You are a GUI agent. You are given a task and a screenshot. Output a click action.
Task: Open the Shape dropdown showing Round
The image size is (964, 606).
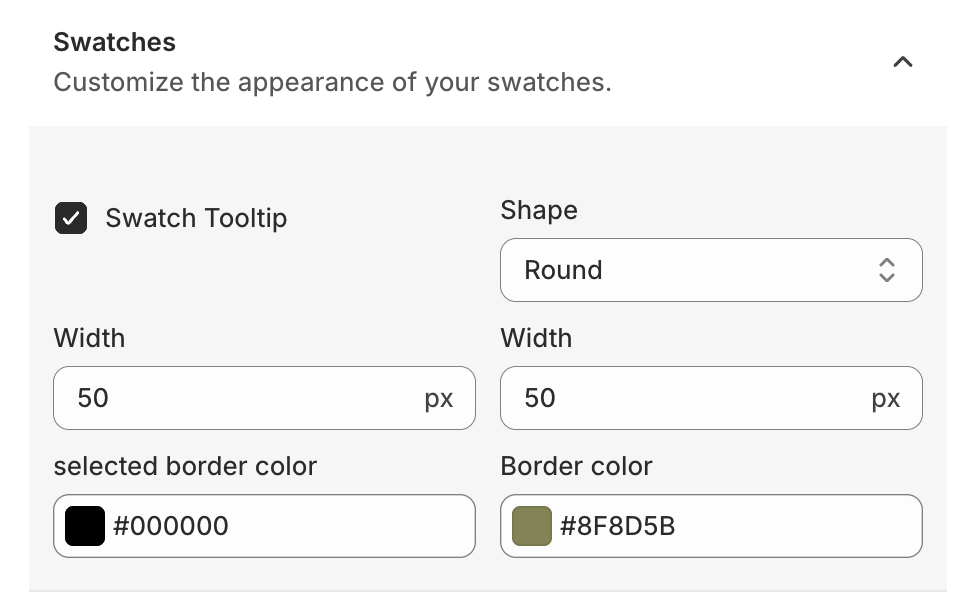coord(700,270)
